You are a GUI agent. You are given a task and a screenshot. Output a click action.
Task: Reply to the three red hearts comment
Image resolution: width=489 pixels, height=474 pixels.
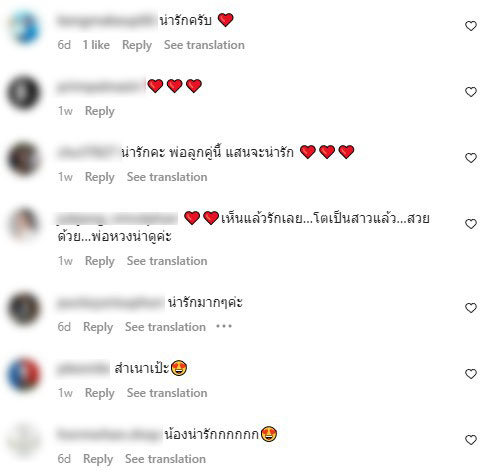pos(100,111)
